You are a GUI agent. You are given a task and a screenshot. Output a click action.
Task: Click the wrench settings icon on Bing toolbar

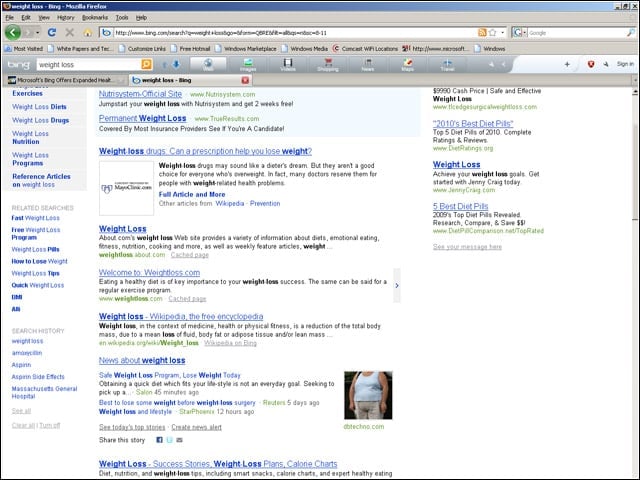tap(606, 64)
